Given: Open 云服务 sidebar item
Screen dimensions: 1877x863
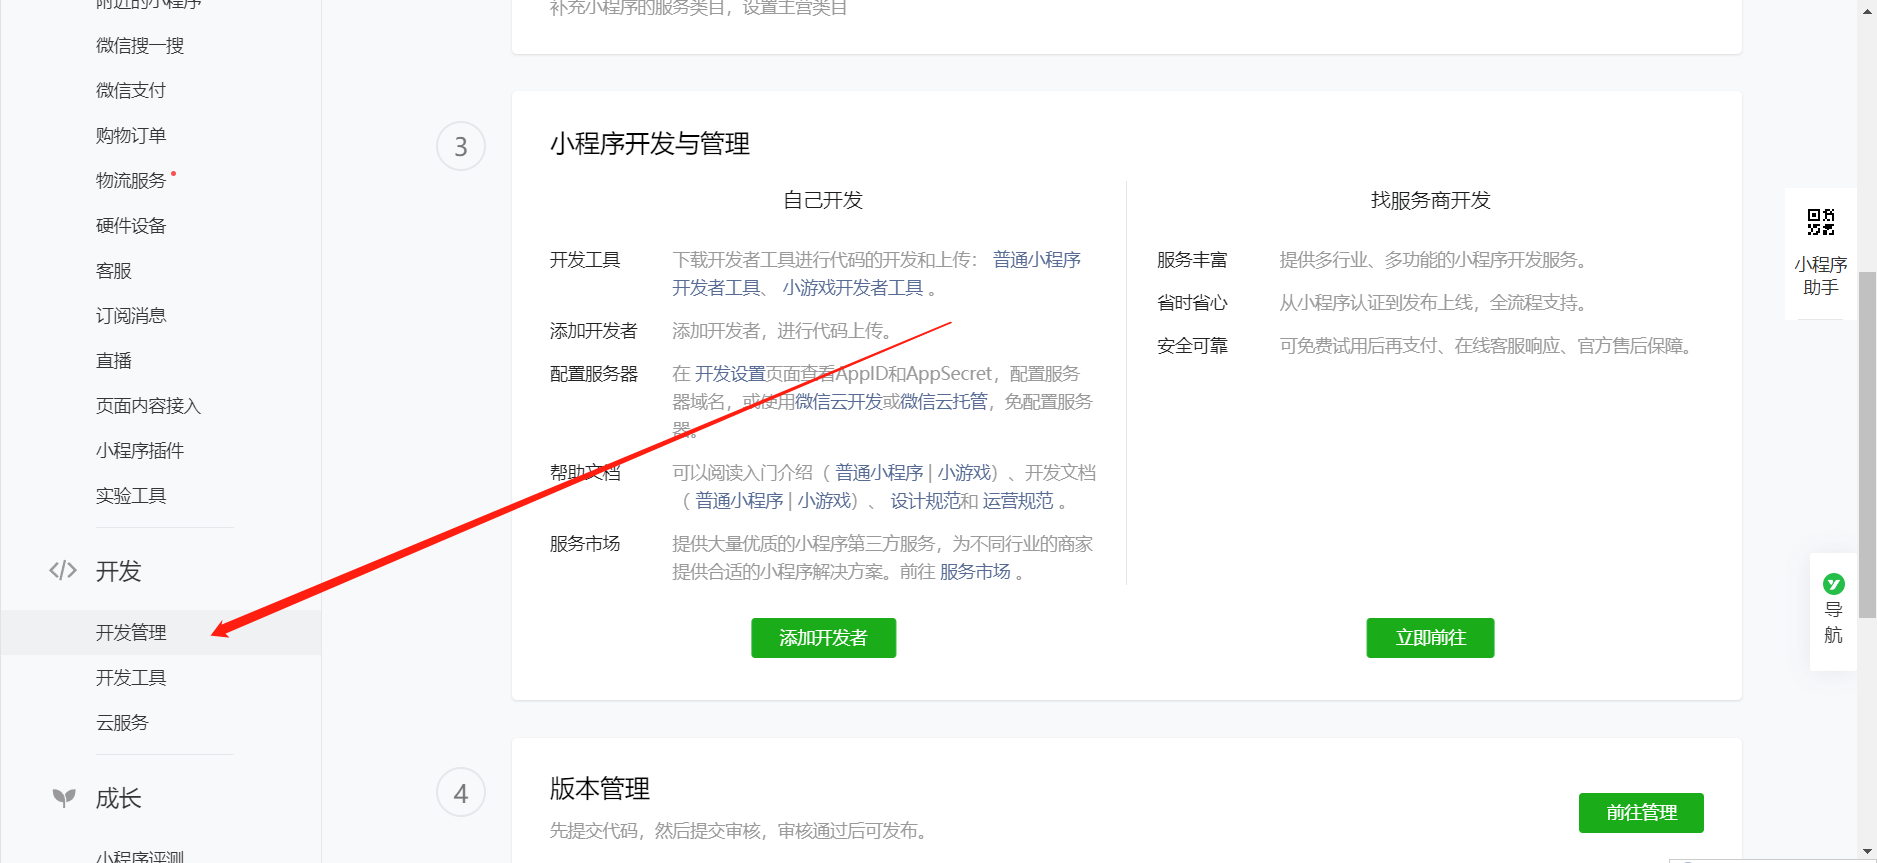Looking at the screenshot, I should 122,722.
